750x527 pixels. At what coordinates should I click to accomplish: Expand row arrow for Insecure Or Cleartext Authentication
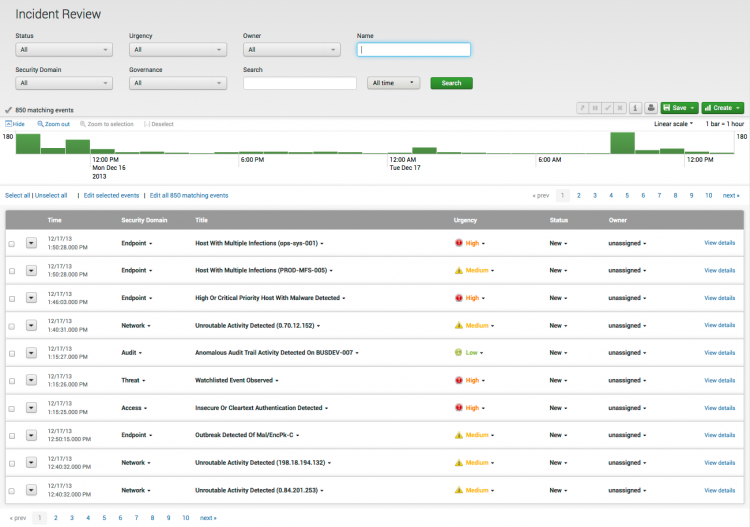(x=31, y=407)
